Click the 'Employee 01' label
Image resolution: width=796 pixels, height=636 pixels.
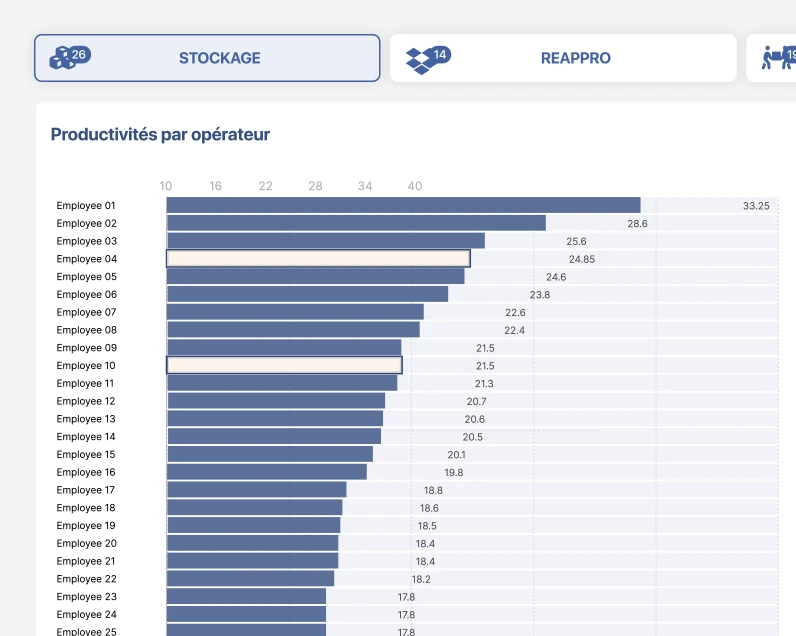pos(86,206)
